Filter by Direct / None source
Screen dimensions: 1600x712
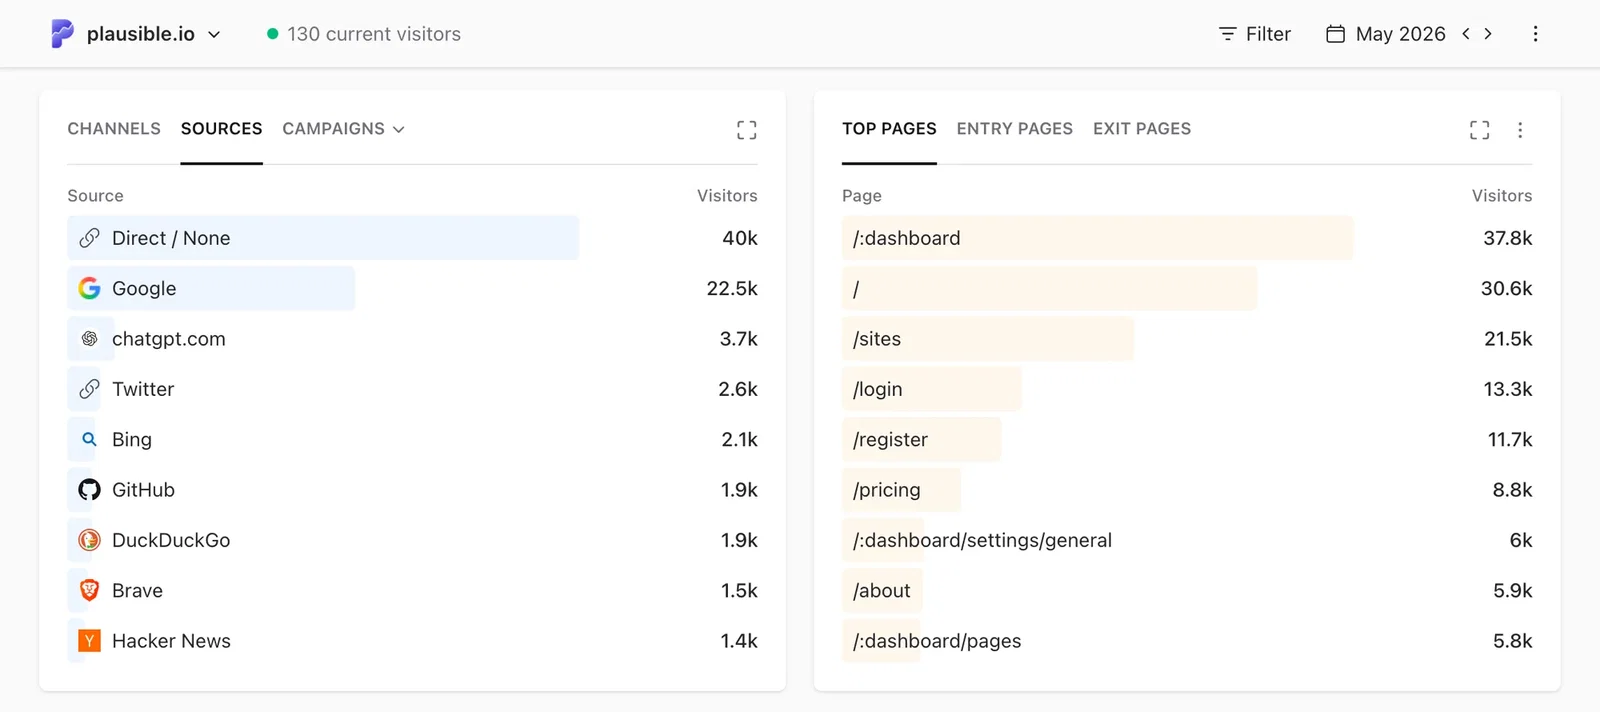[x=171, y=238]
